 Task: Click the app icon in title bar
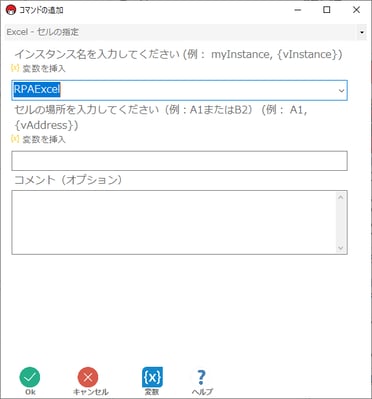coord(11,10)
